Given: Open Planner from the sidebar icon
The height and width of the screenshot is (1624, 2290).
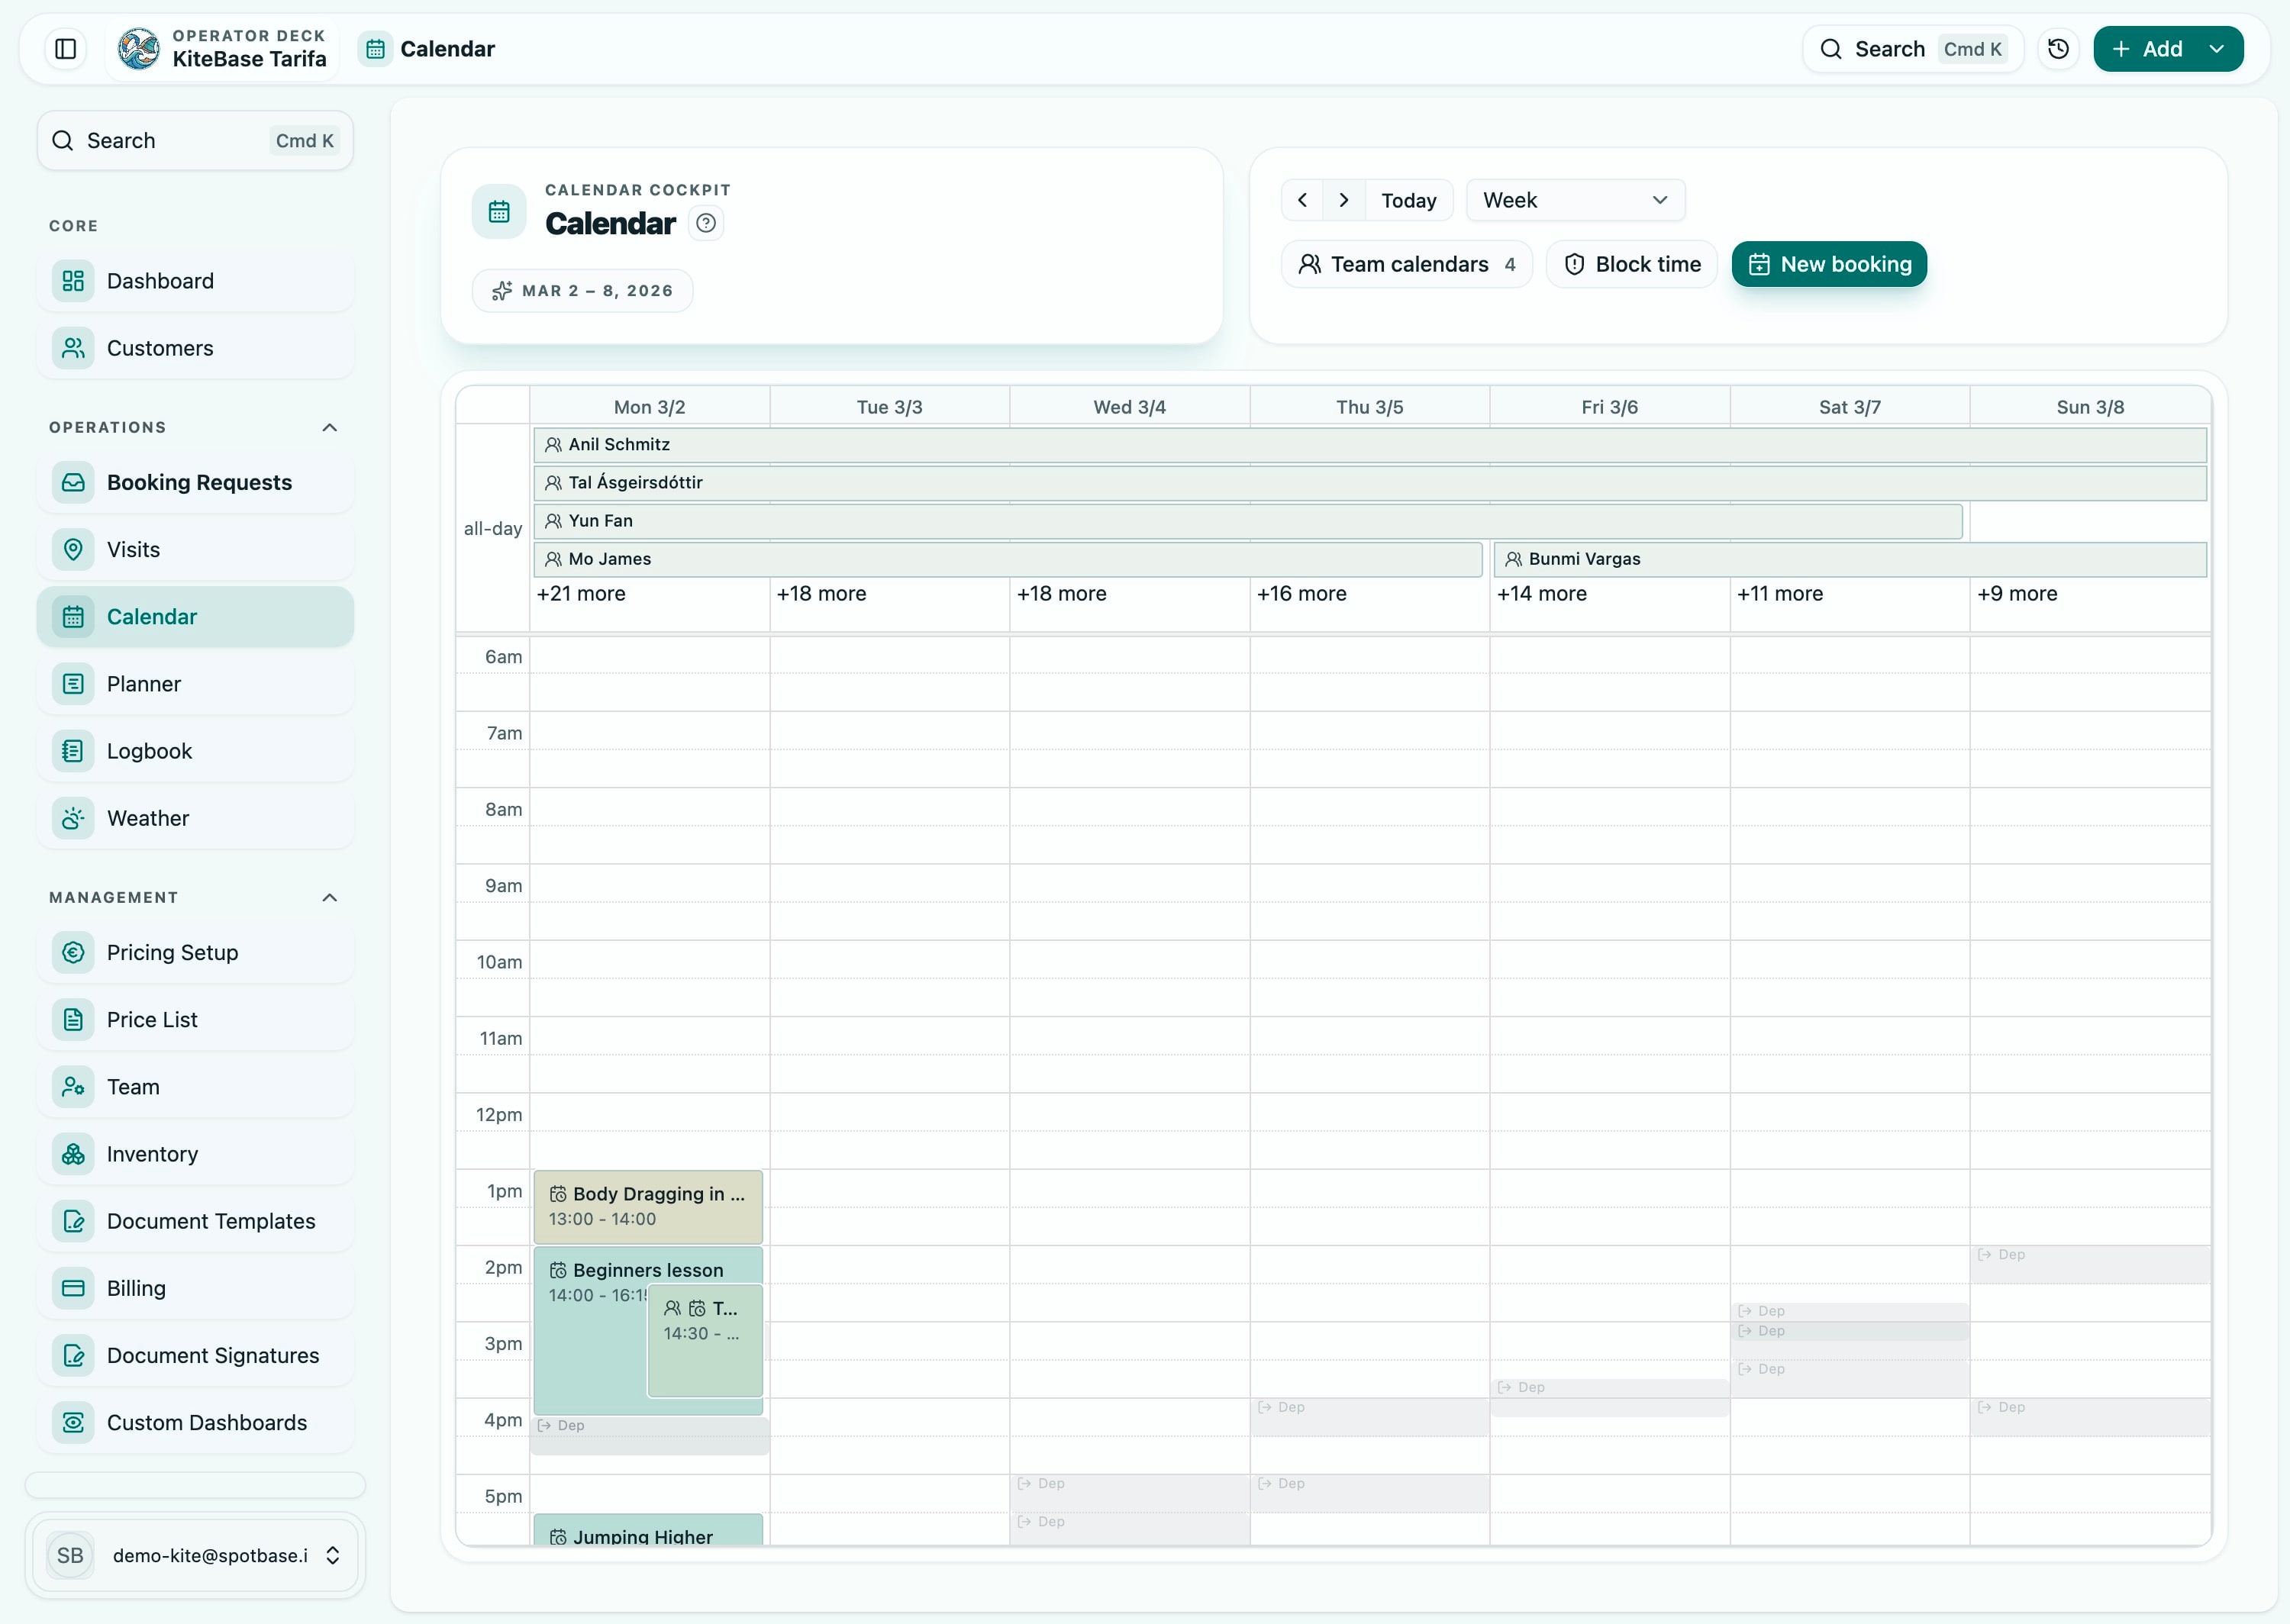Looking at the screenshot, I should (72, 683).
